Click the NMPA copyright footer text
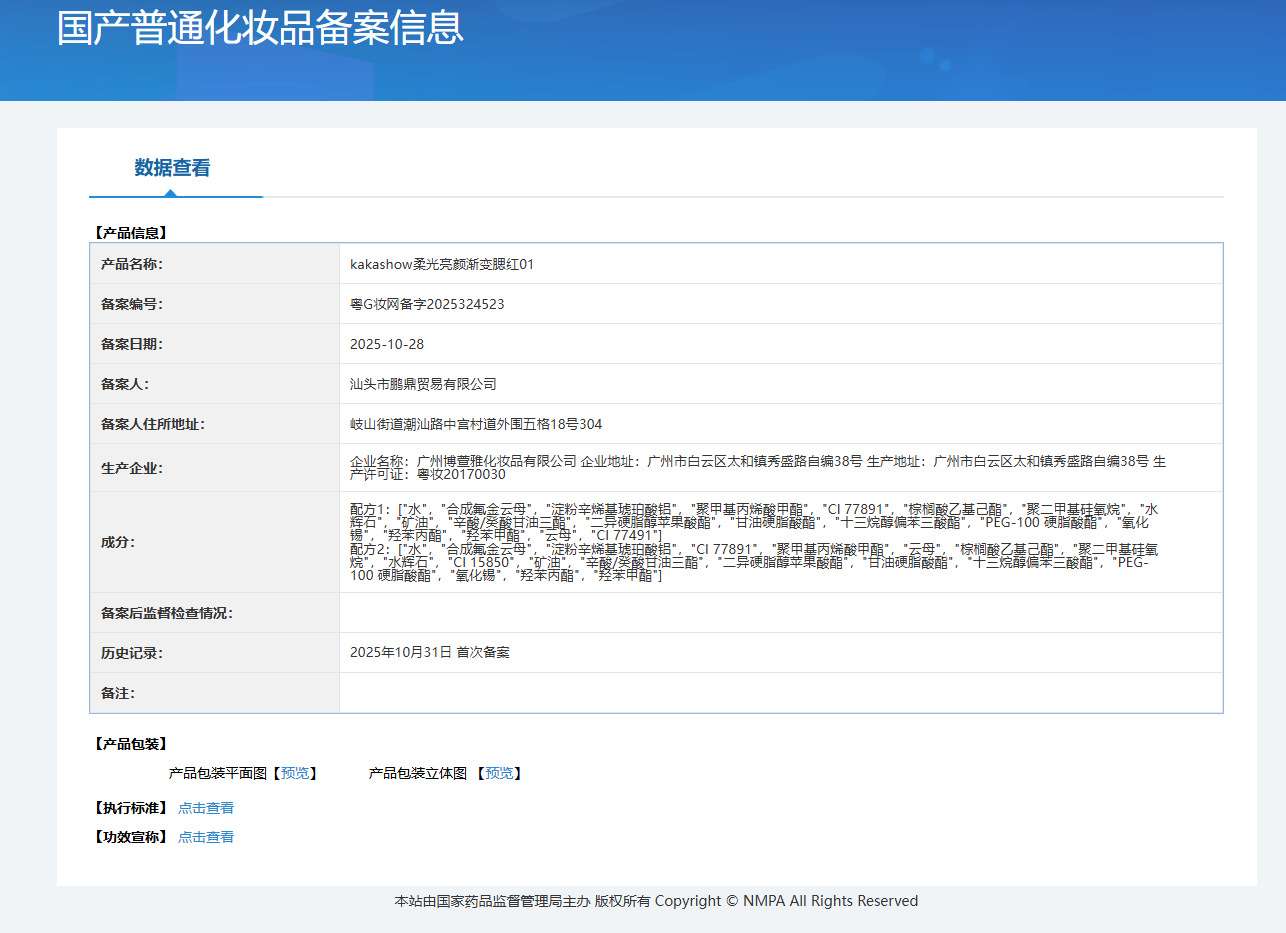The width and height of the screenshot is (1286, 933). 656,901
